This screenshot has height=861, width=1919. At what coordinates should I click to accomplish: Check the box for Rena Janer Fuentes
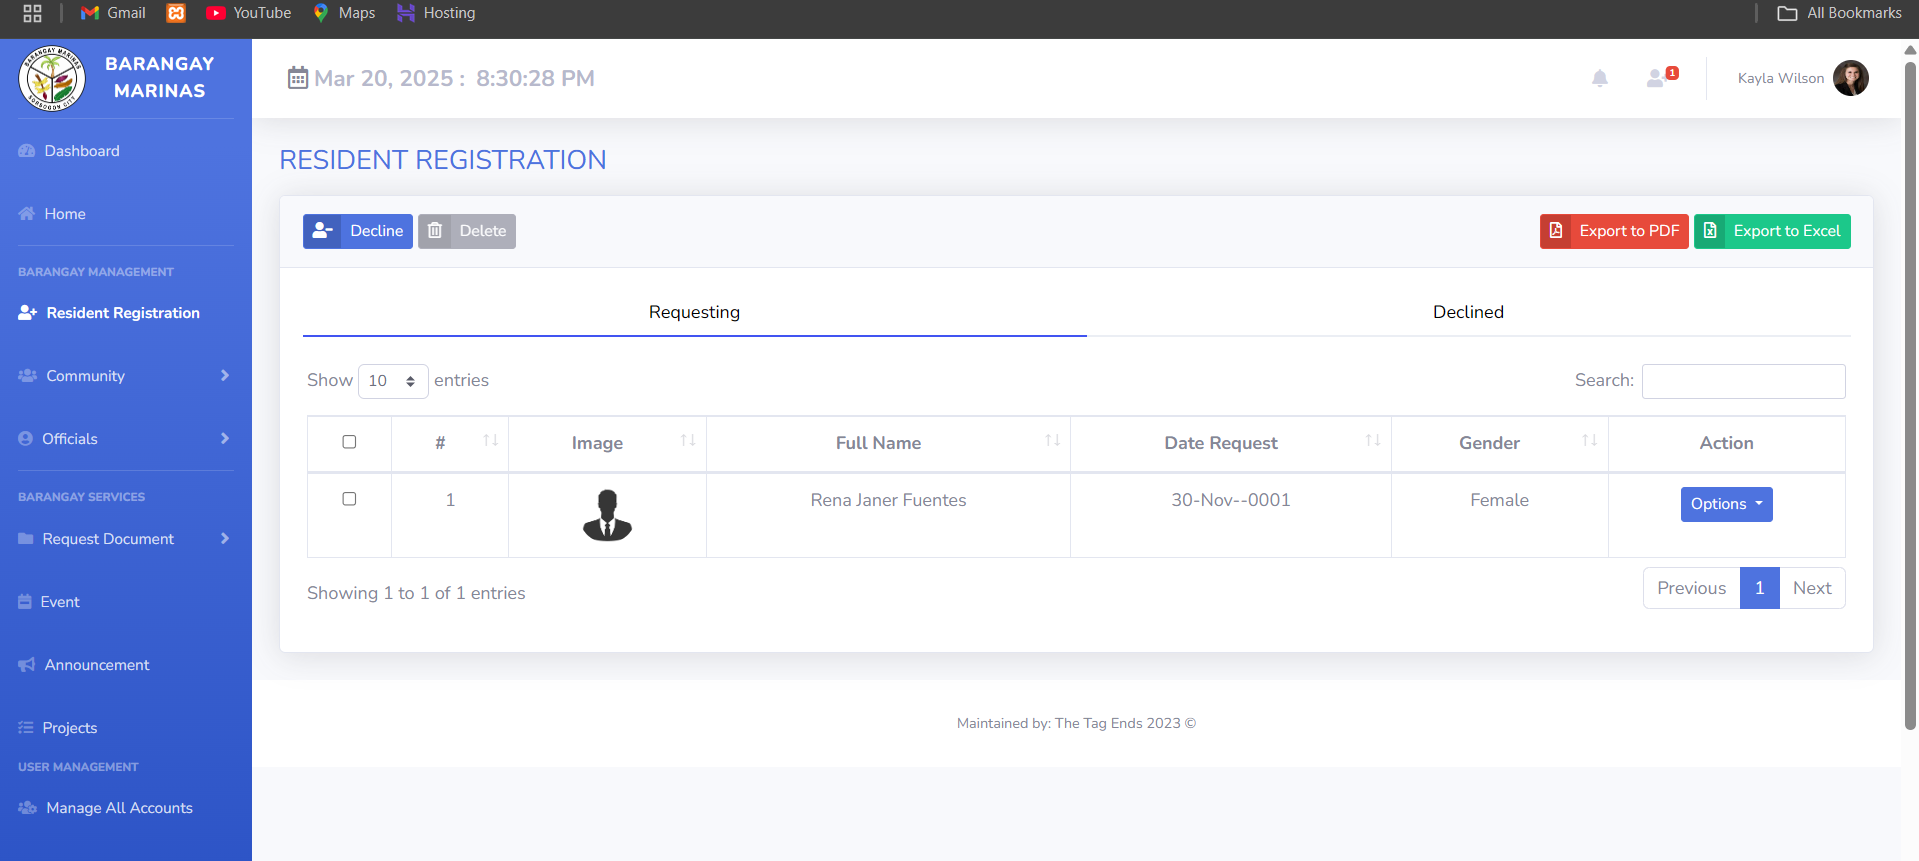click(x=349, y=499)
